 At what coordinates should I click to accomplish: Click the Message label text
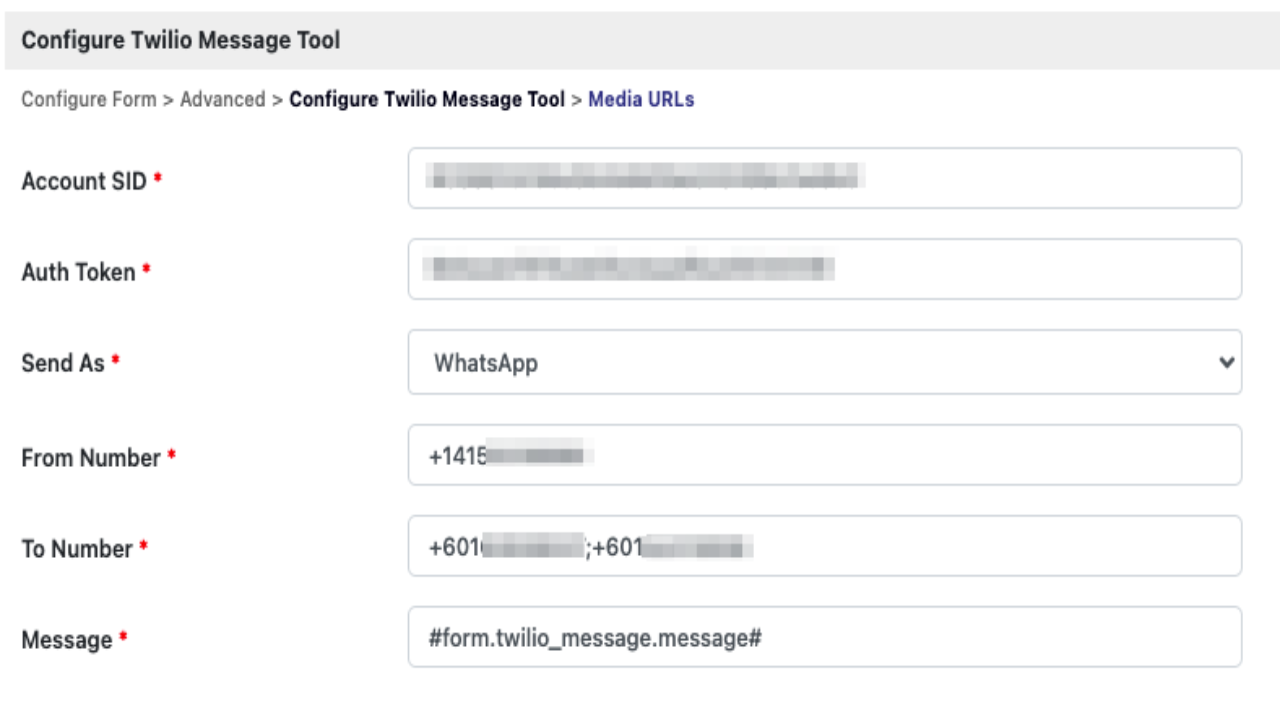click(67, 640)
